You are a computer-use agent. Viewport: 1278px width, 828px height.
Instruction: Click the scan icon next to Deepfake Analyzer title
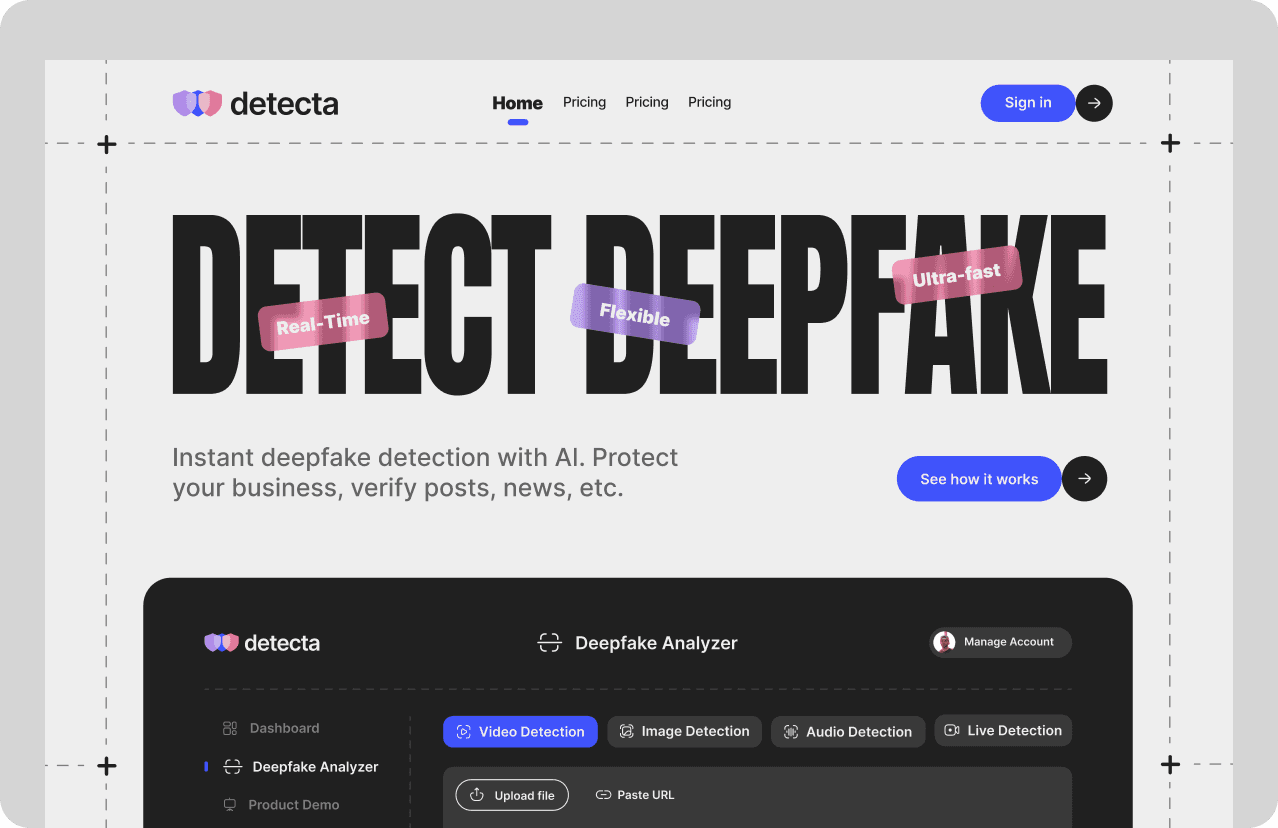(549, 643)
